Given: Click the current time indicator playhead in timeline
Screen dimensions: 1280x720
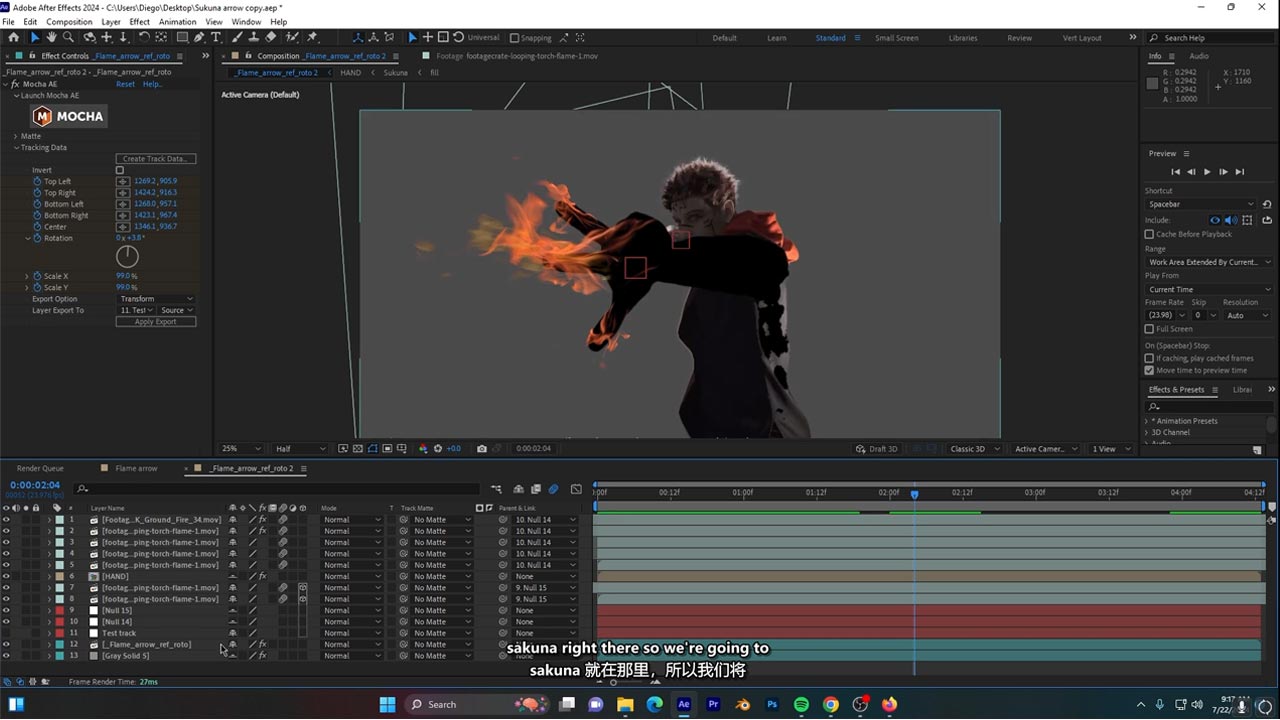Looking at the screenshot, I should click(914, 494).
